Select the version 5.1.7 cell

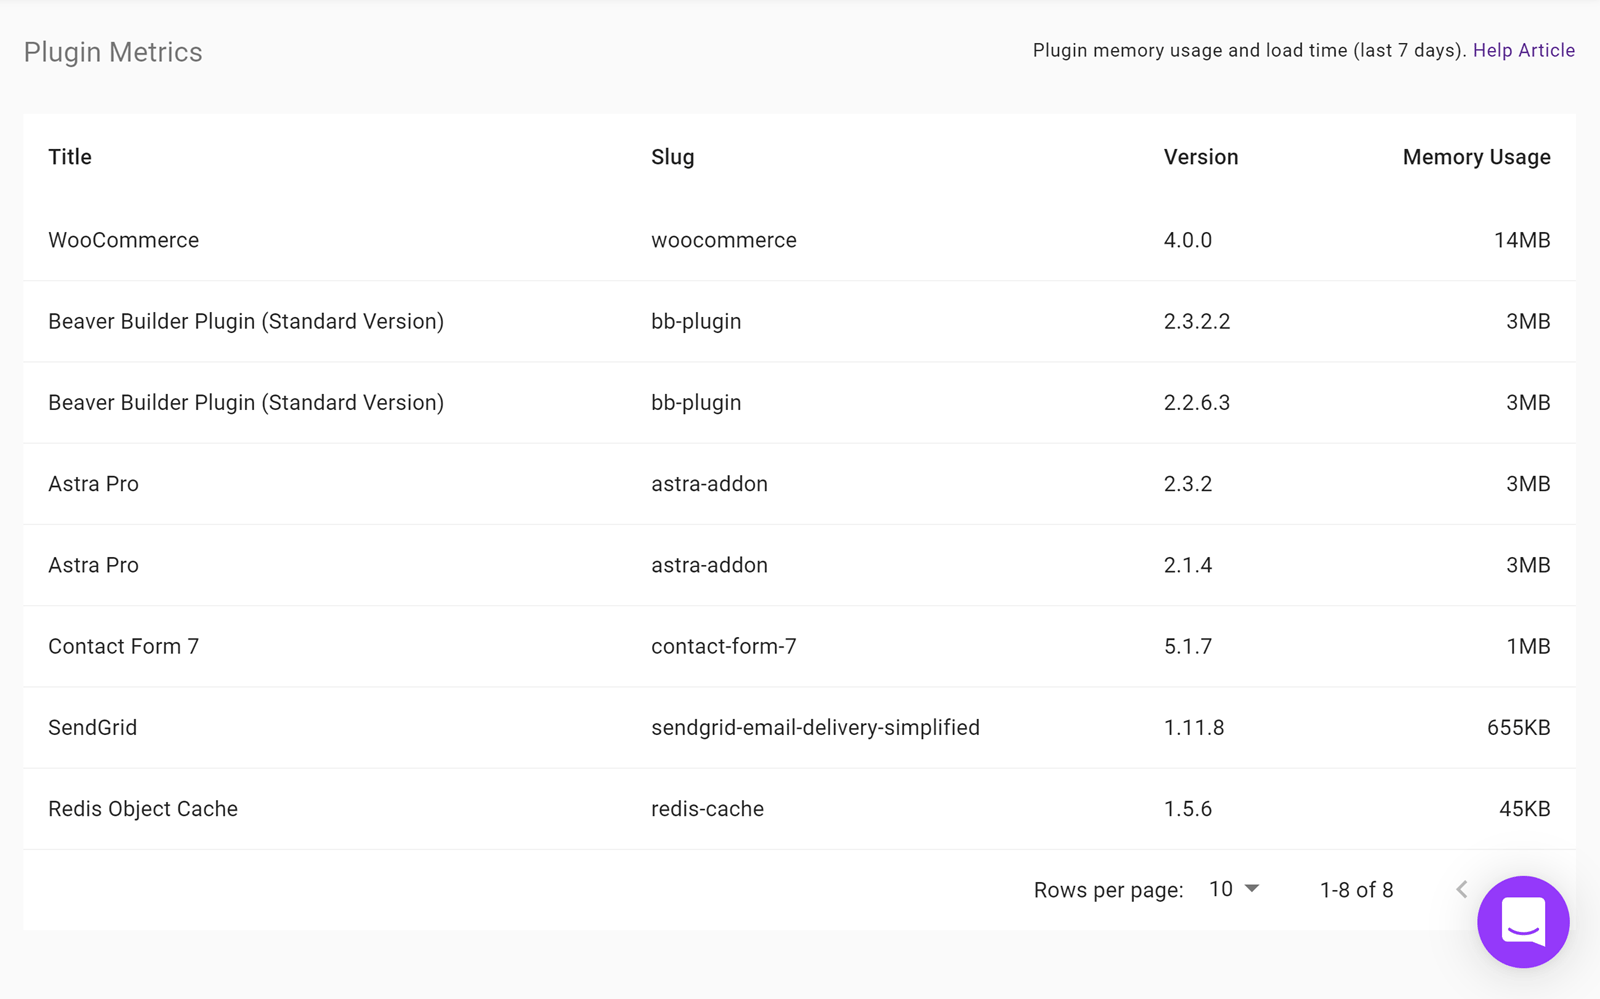[x=1188, y=646]
